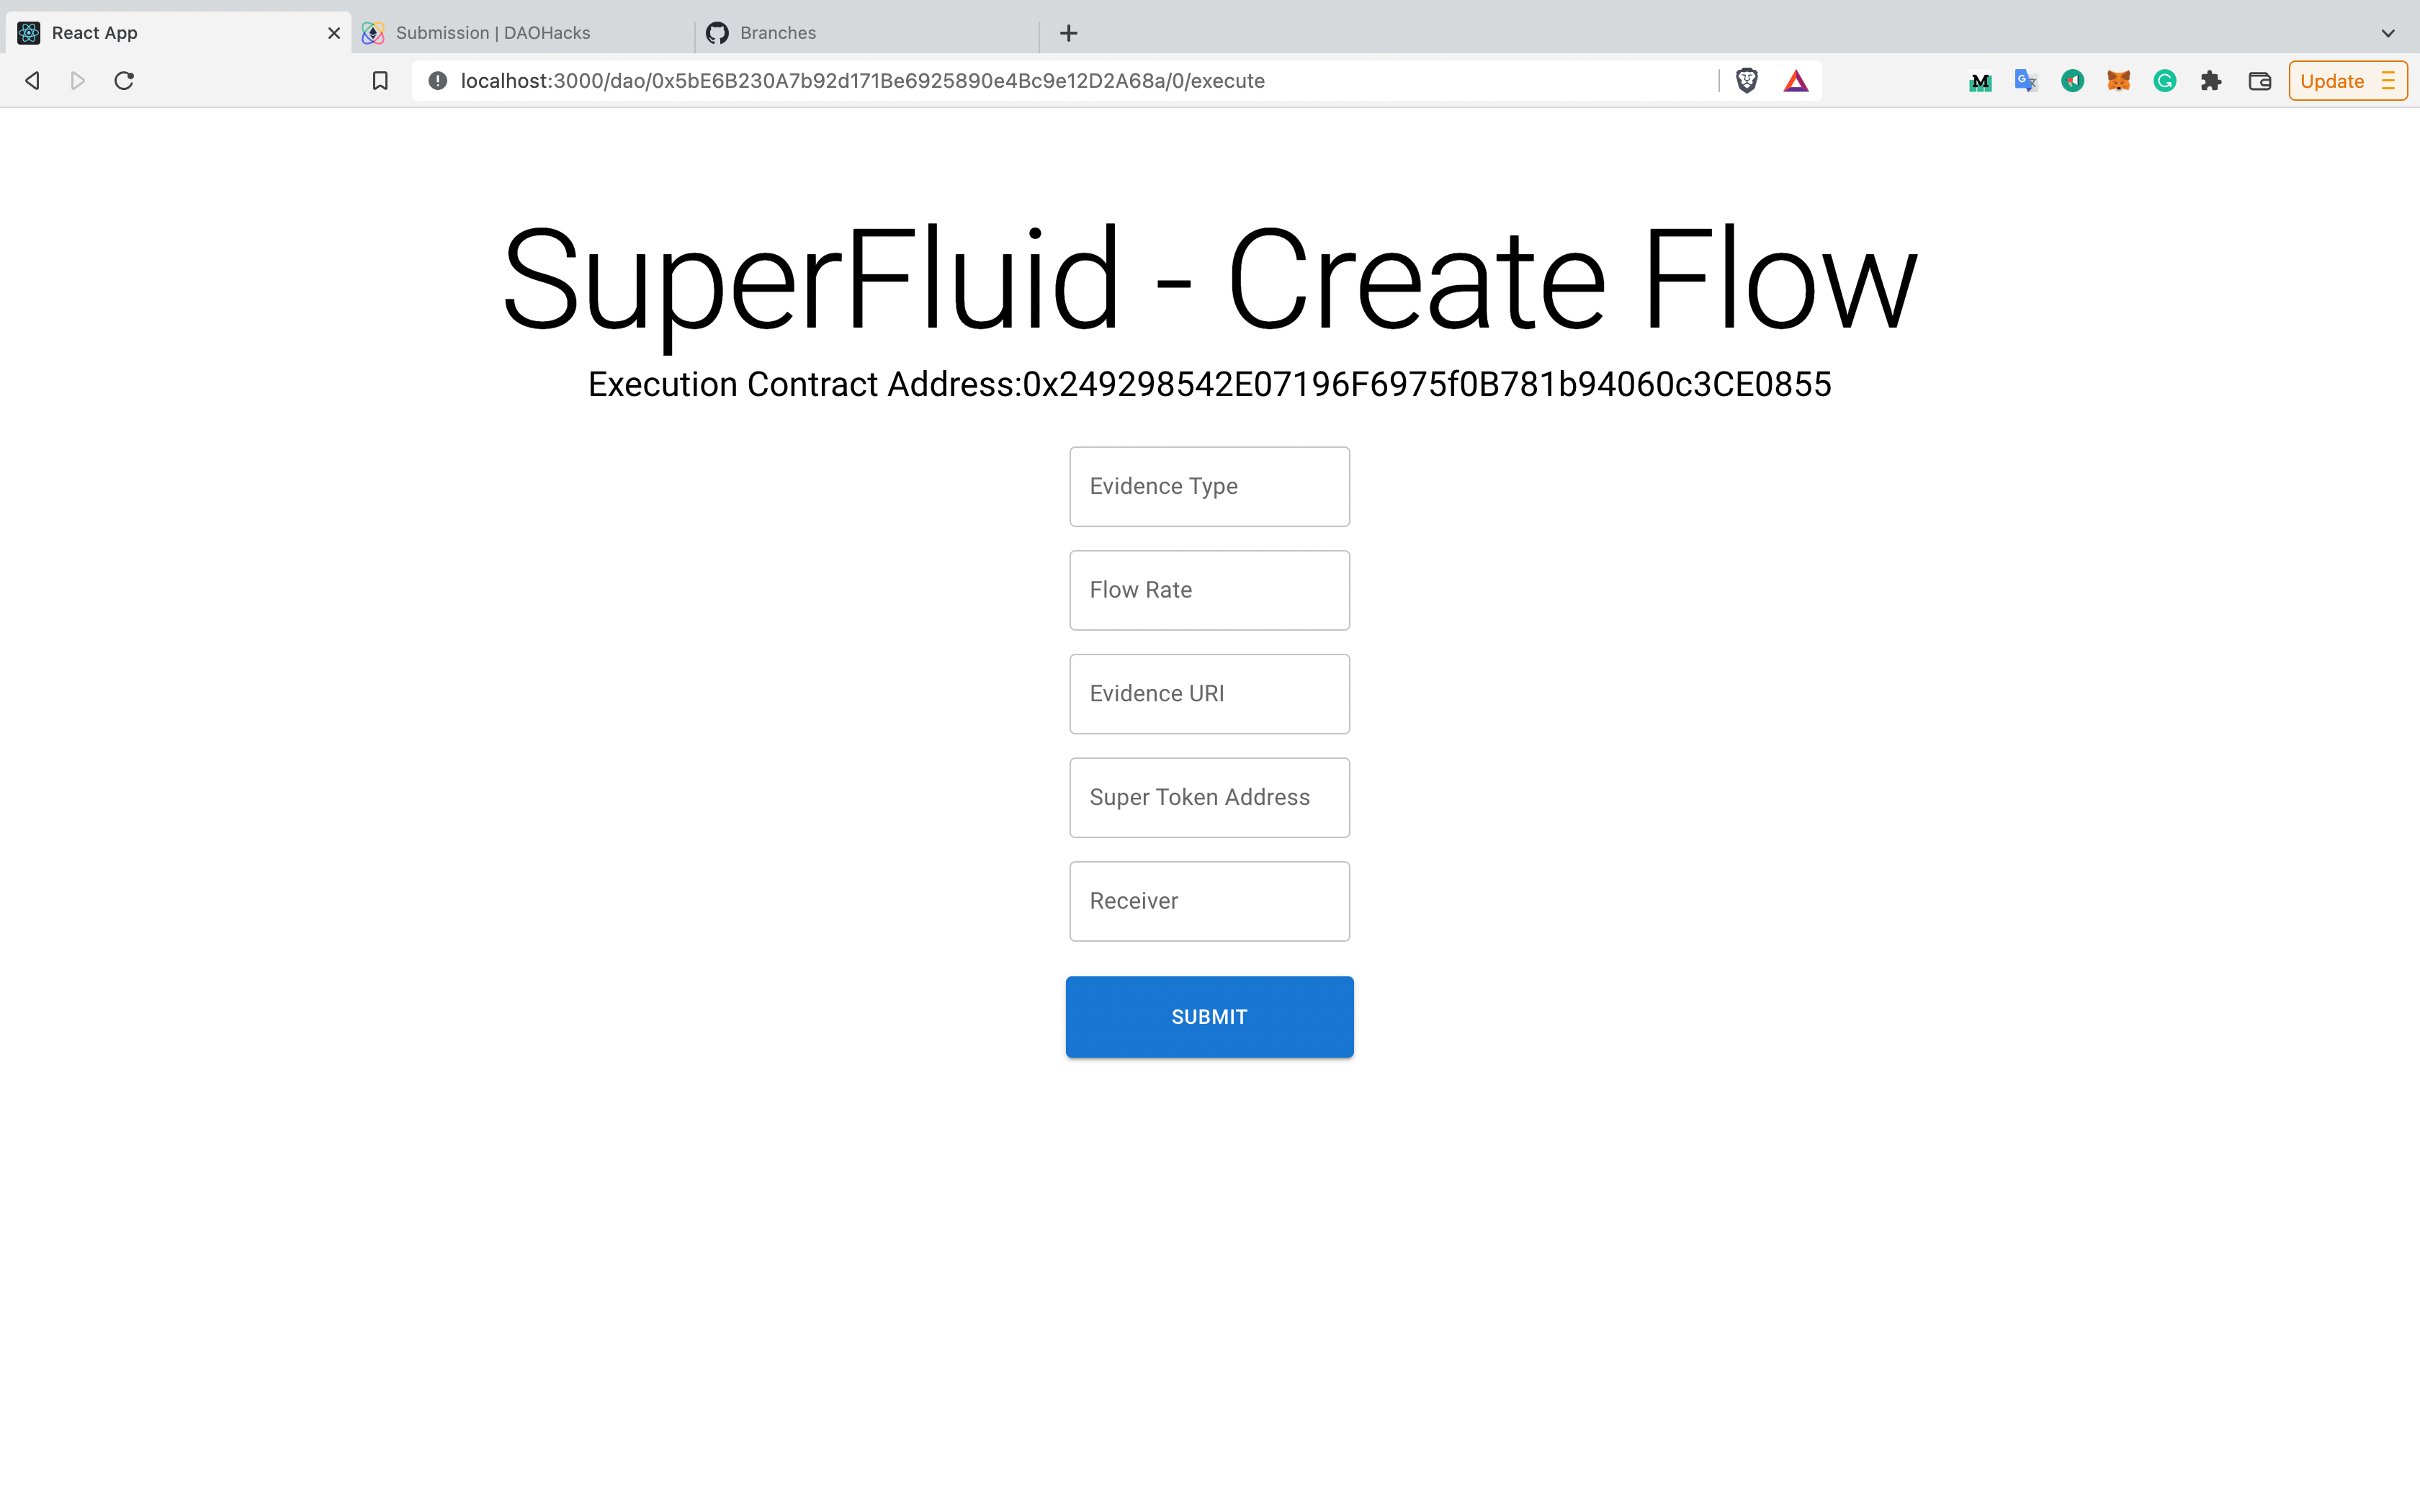Viewport: 2420px width, 1512px height.
Task: Click the Flow Rate input field
Action: tap(1209, 589)
